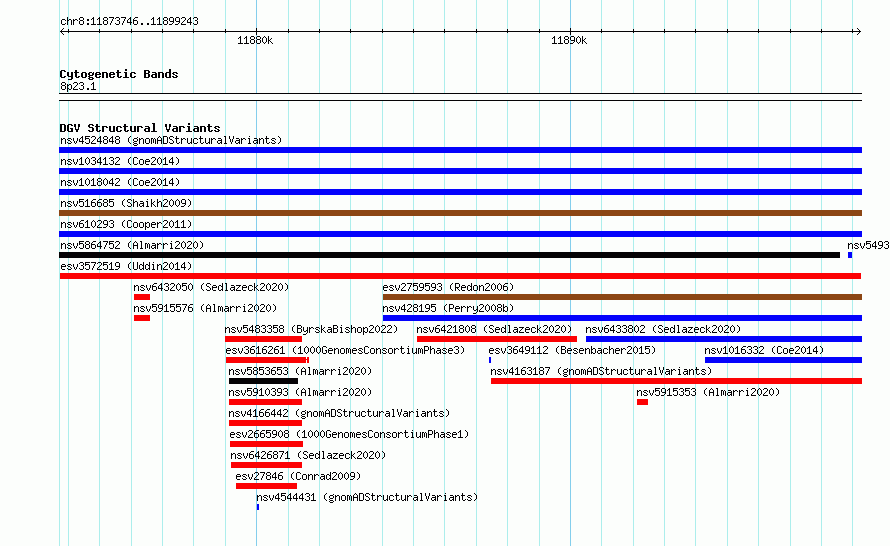Click the nsv6432050 (Sedlazeck2020) label

(211, 287)
